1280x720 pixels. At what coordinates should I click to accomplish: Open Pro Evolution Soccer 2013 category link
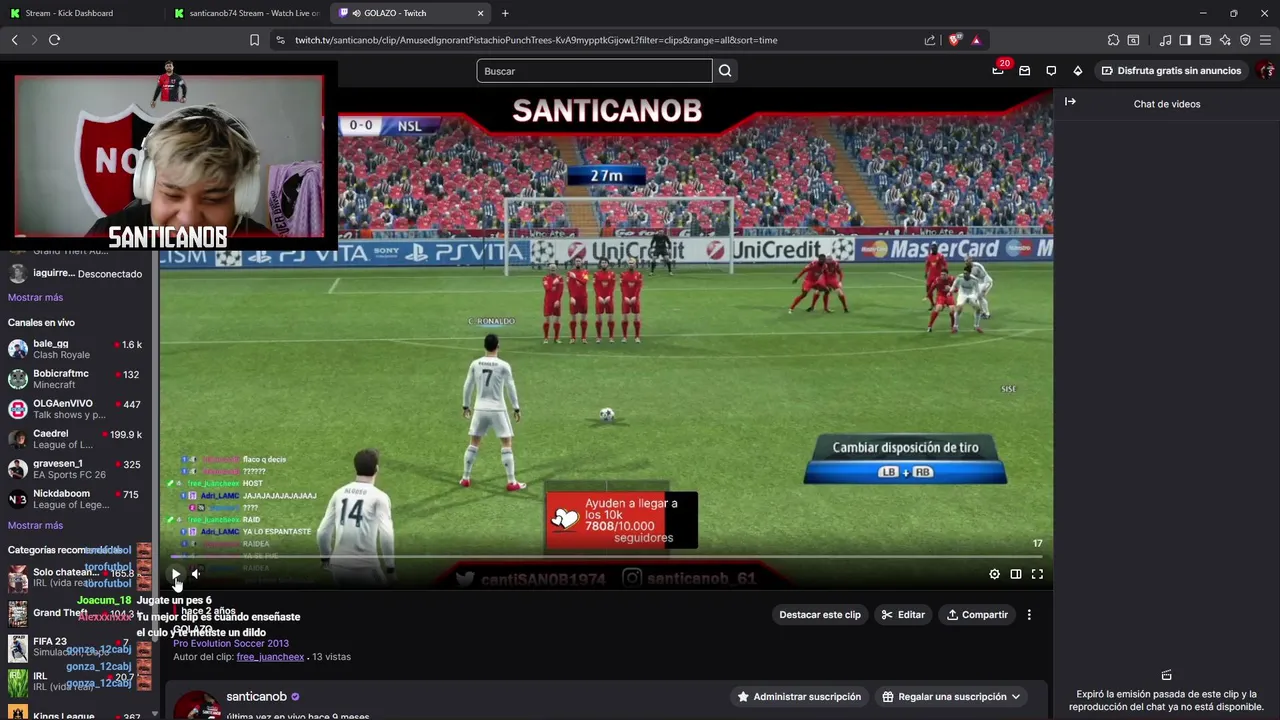[231, 644]
